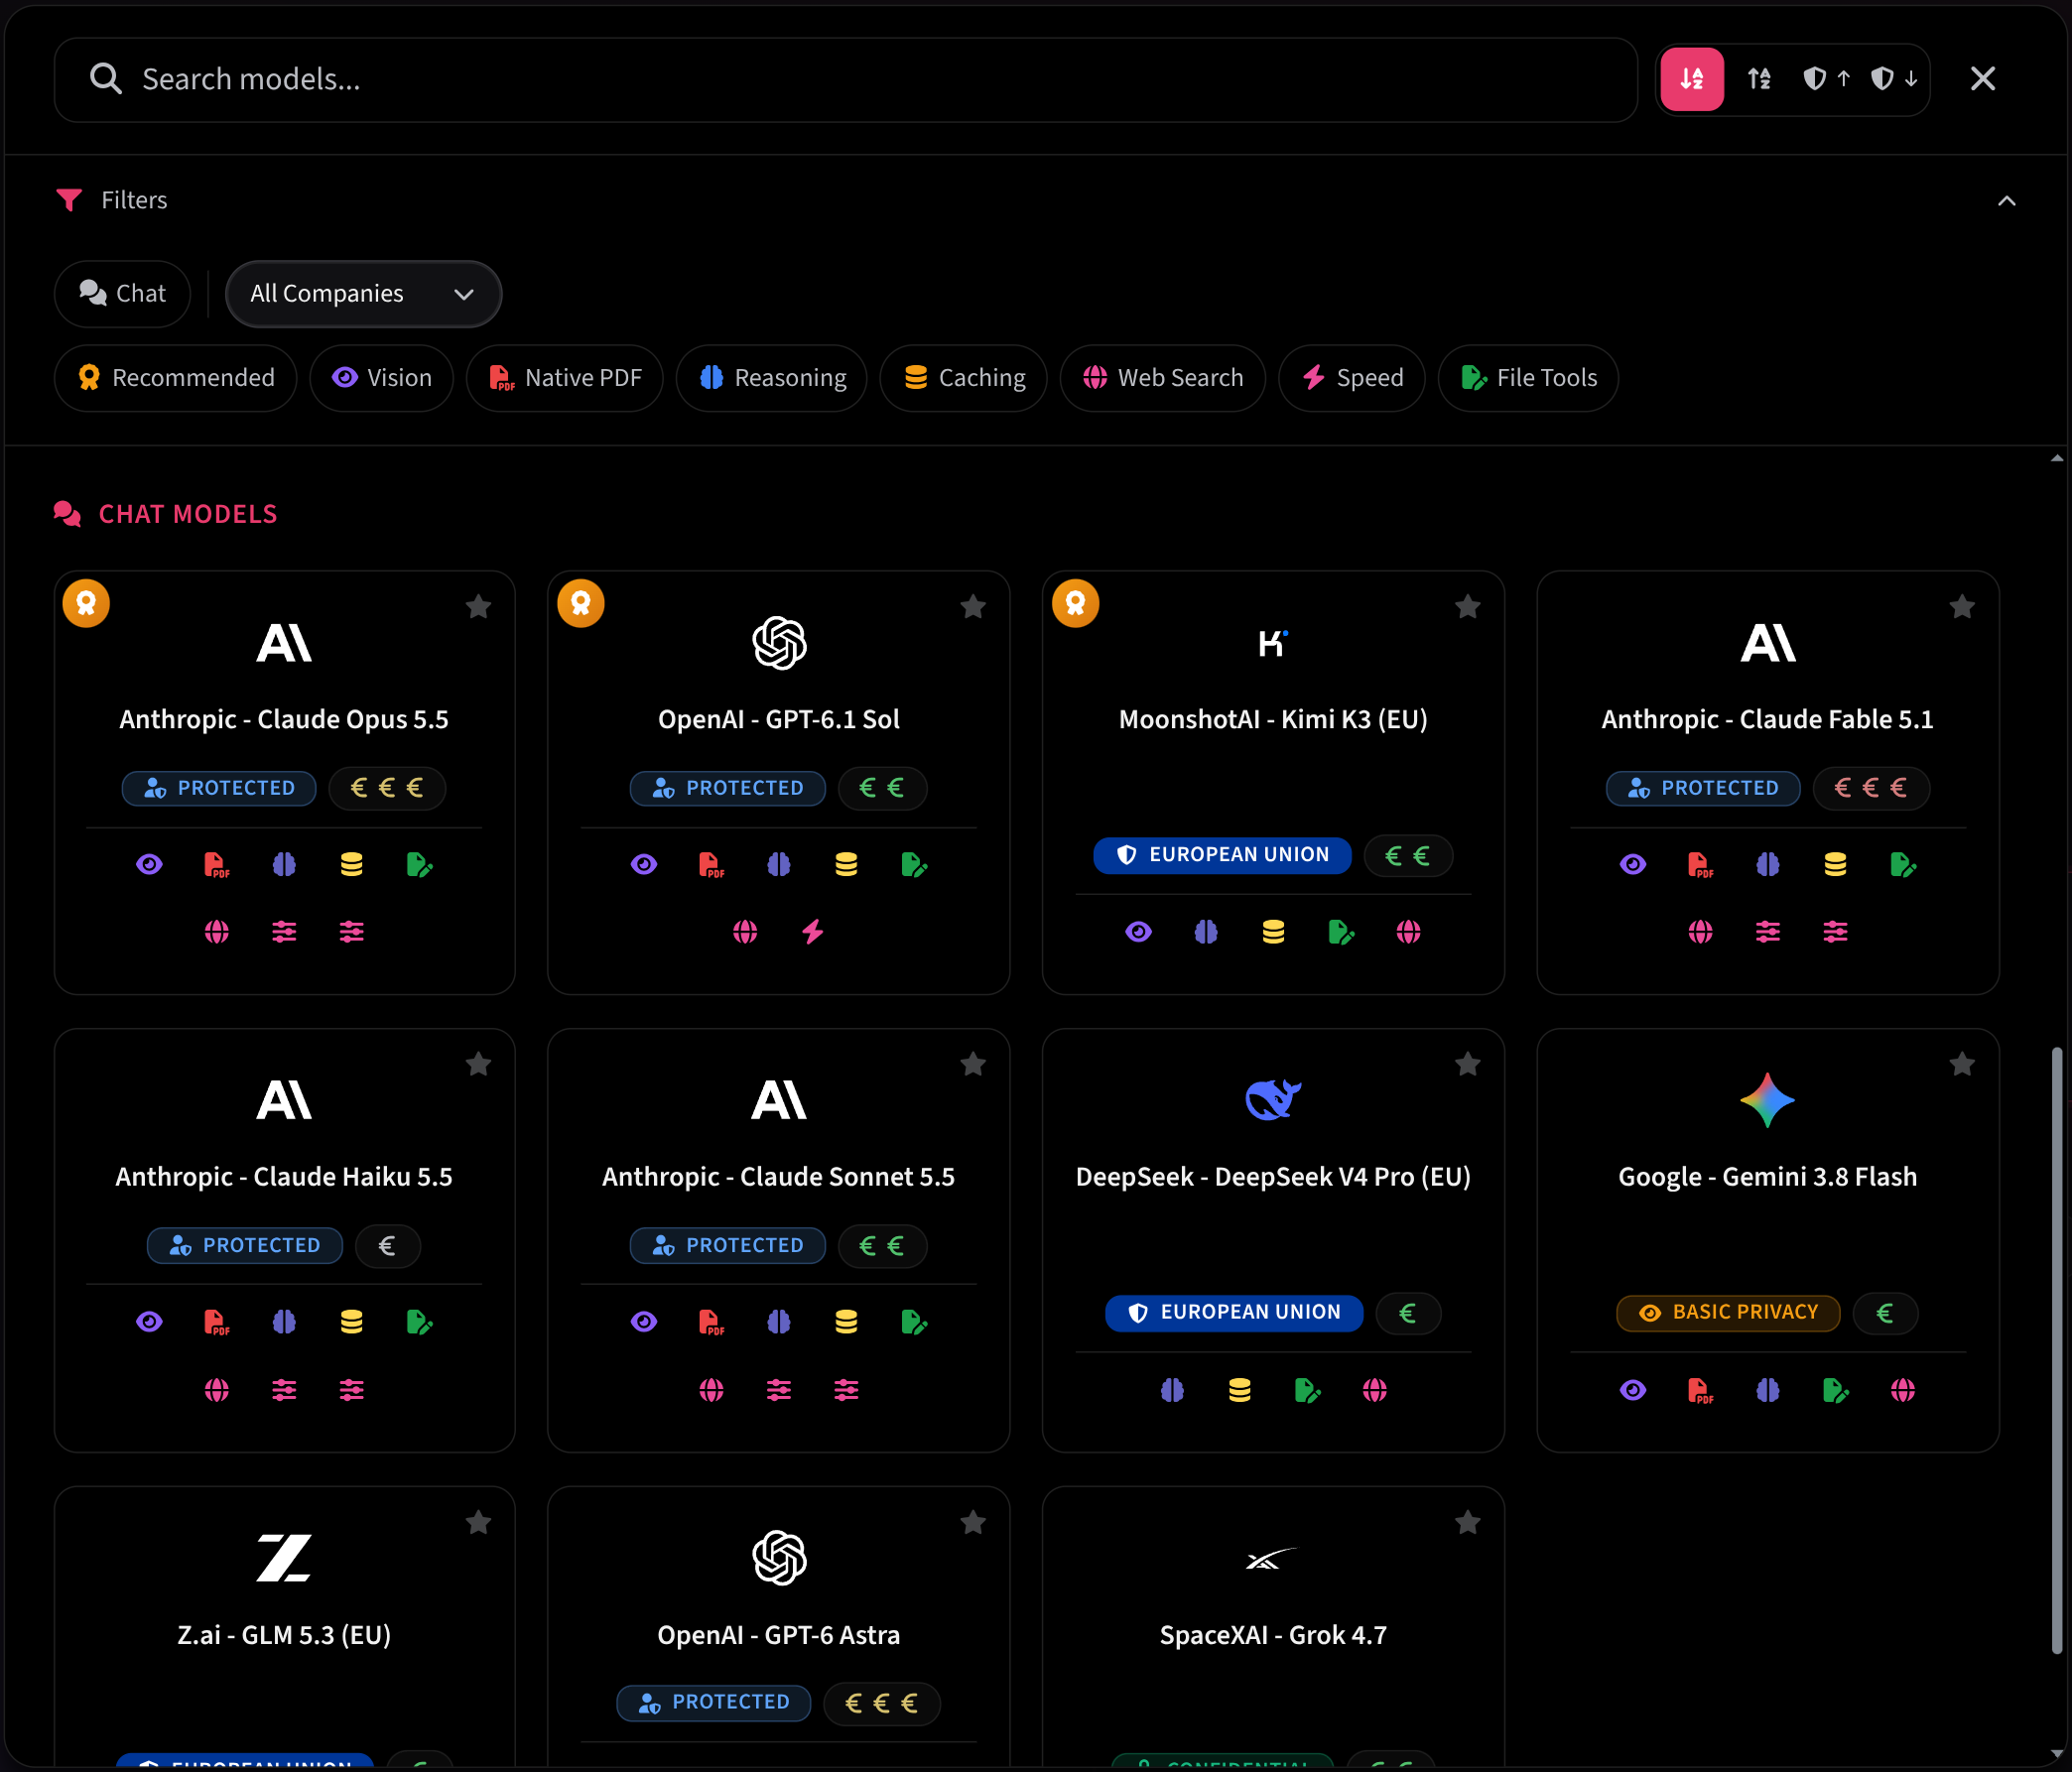The height and width of the screenshot is (1772, 2072).
Task: Close the model selector dialog
Action: point(1982,78)
